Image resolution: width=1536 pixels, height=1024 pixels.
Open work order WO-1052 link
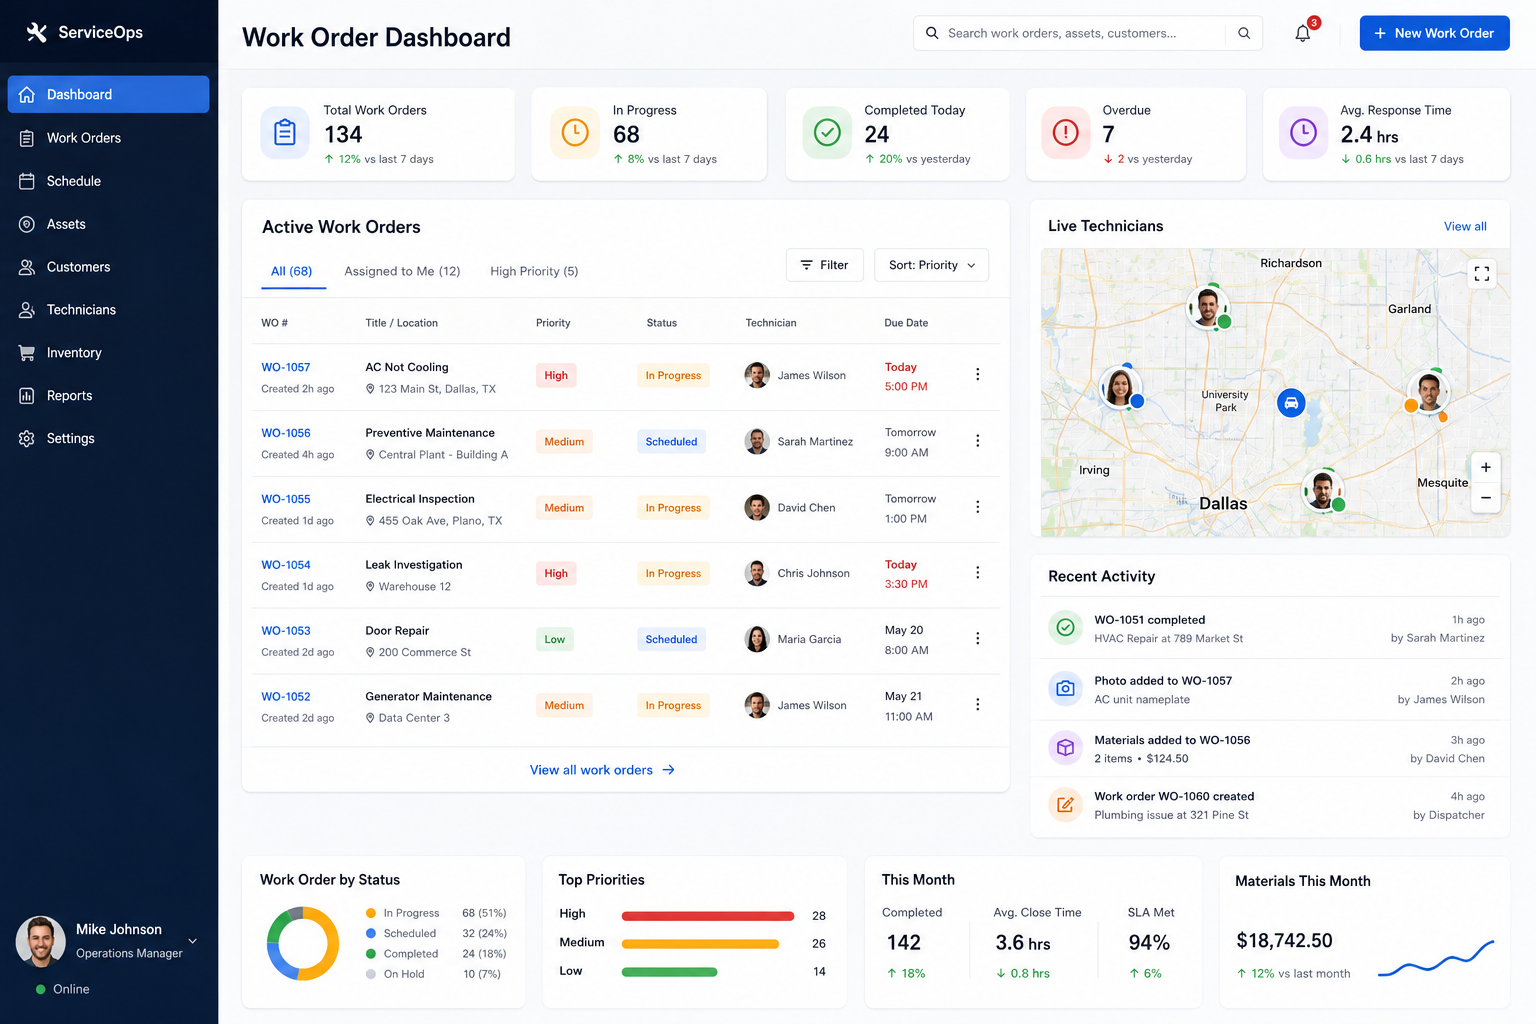pos(286,697)
